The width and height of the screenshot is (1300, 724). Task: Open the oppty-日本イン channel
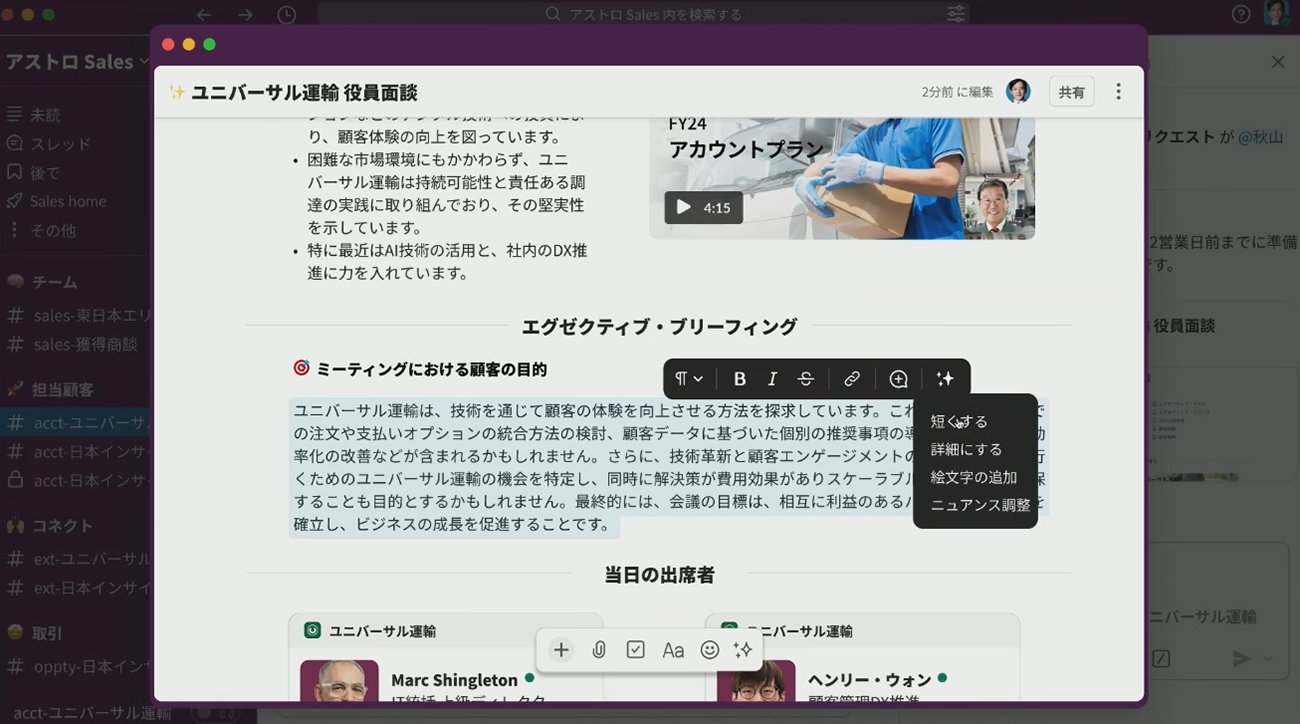coord(76,666)
